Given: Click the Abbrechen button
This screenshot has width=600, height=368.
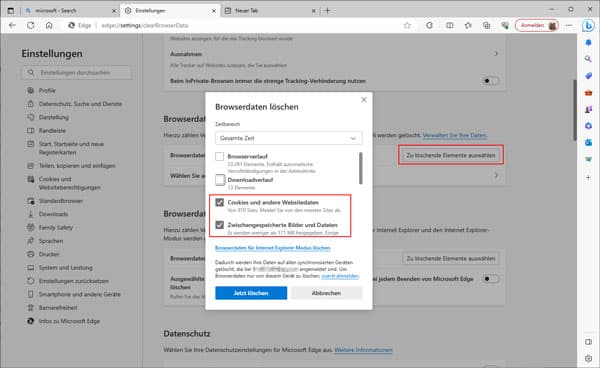Looking at the screenshot, I should [326, 293].
